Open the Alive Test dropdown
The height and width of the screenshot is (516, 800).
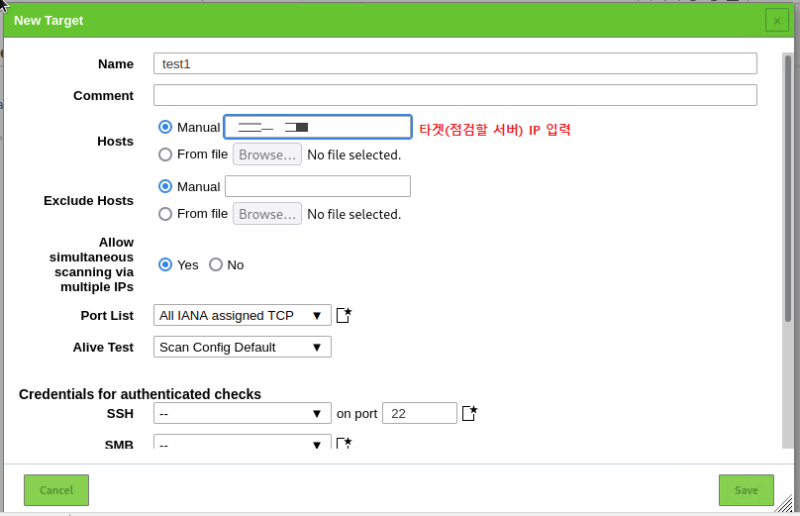tap(242, 347)
